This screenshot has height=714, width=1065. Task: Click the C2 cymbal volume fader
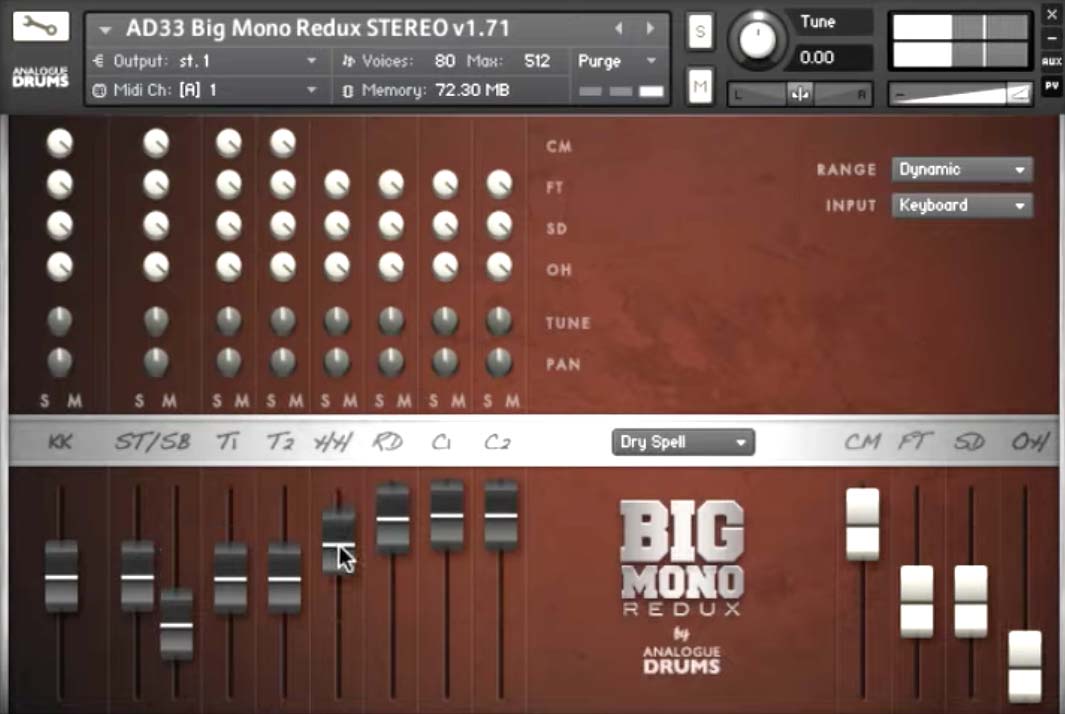click(x=501, y=516)
